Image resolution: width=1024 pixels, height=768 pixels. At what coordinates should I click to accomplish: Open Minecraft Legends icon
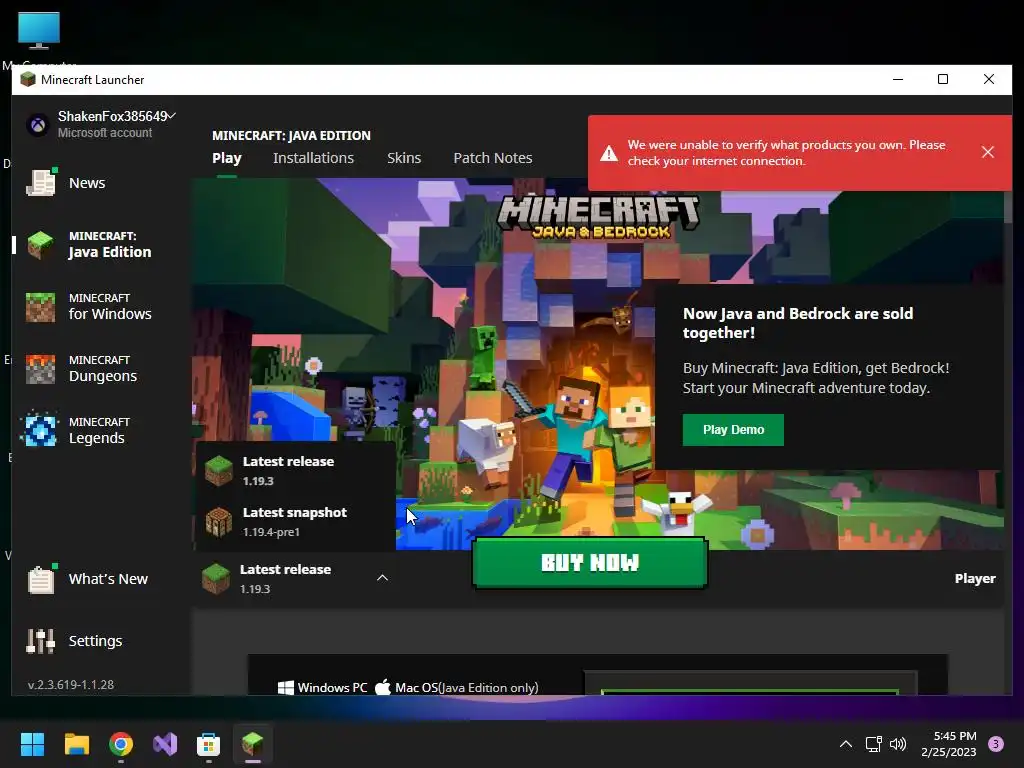tap(40, 430)
